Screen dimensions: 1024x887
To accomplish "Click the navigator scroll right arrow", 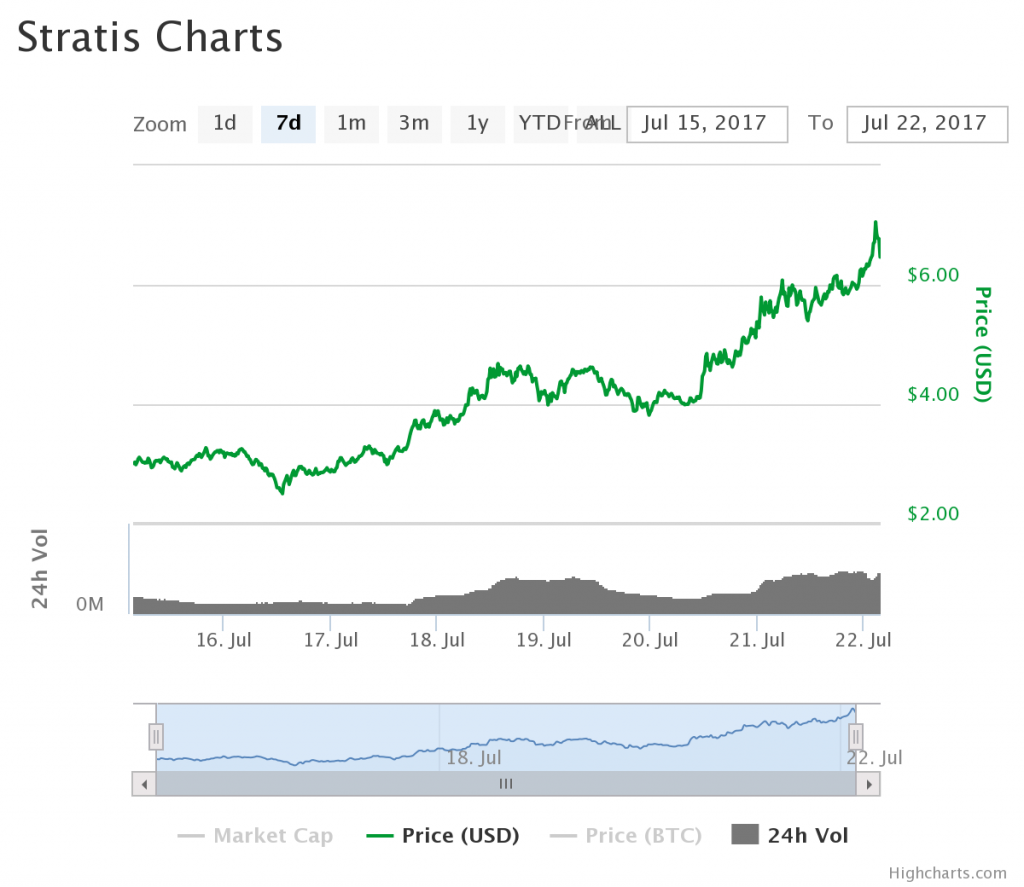I will click(869, 784).
